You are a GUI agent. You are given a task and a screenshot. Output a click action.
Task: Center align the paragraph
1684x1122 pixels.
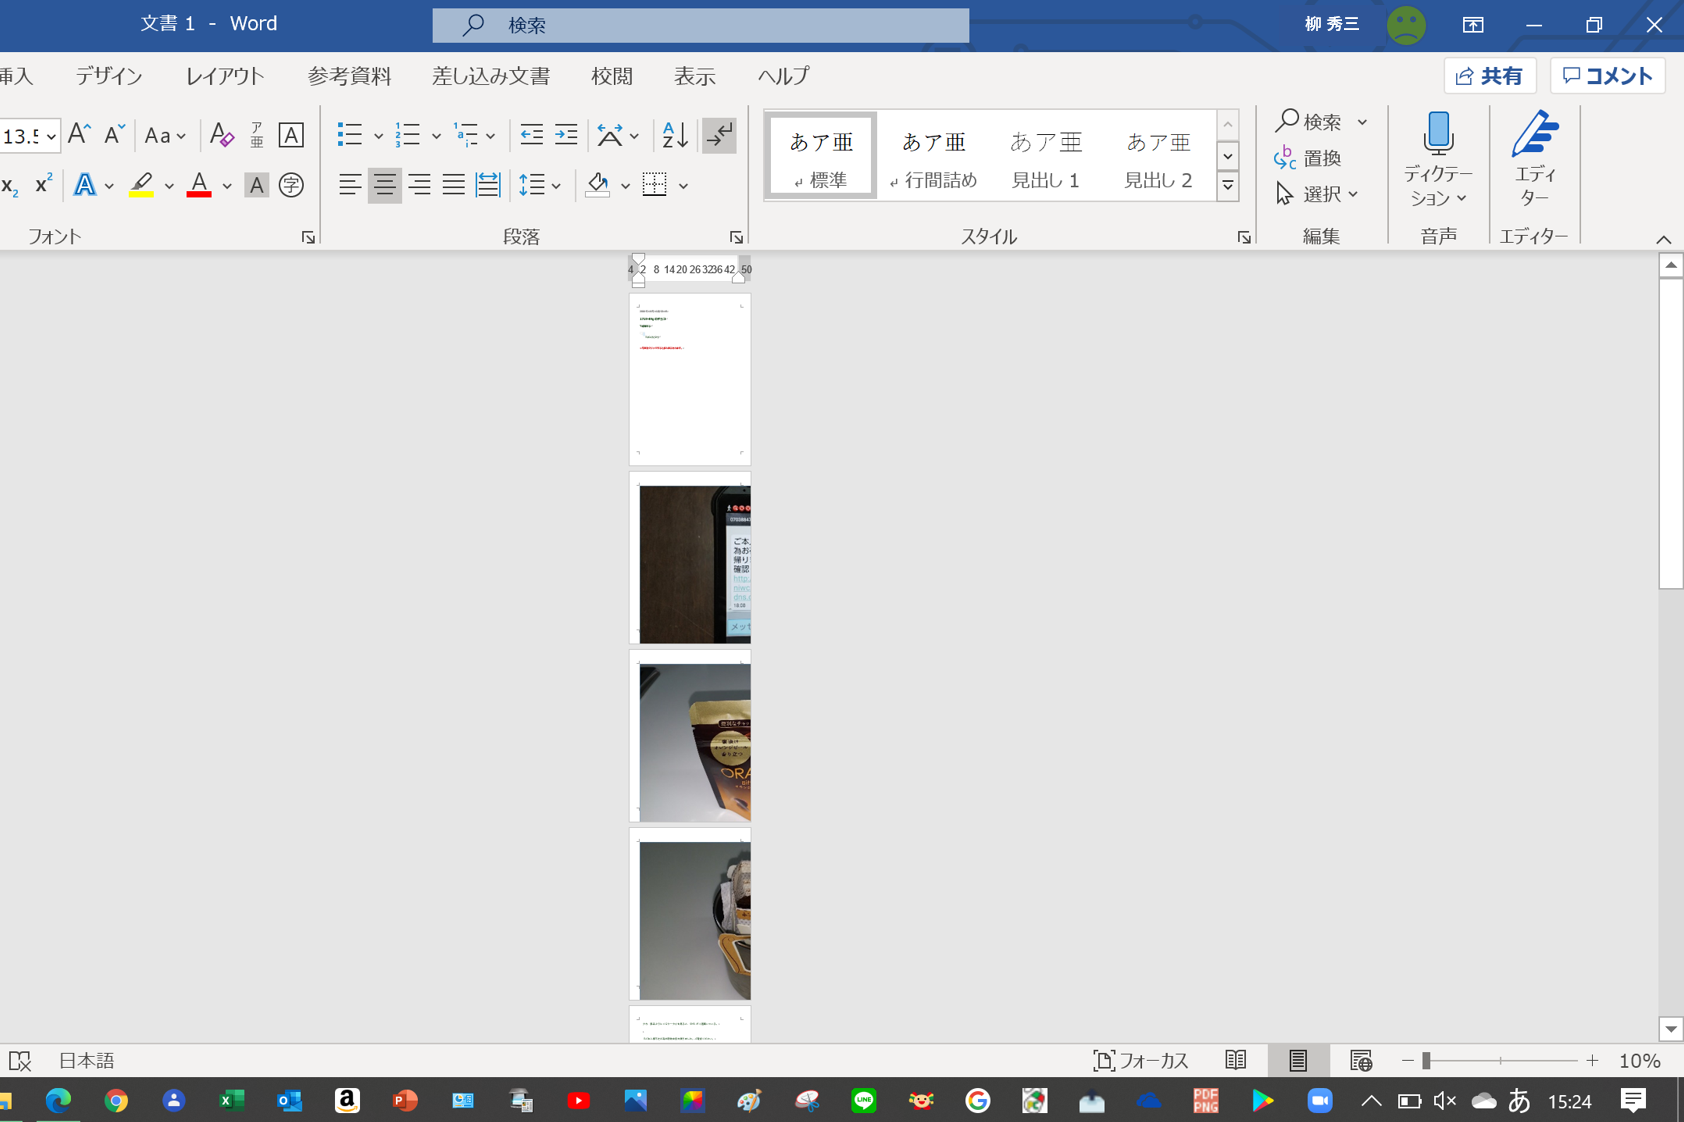[x=384, y=185]
